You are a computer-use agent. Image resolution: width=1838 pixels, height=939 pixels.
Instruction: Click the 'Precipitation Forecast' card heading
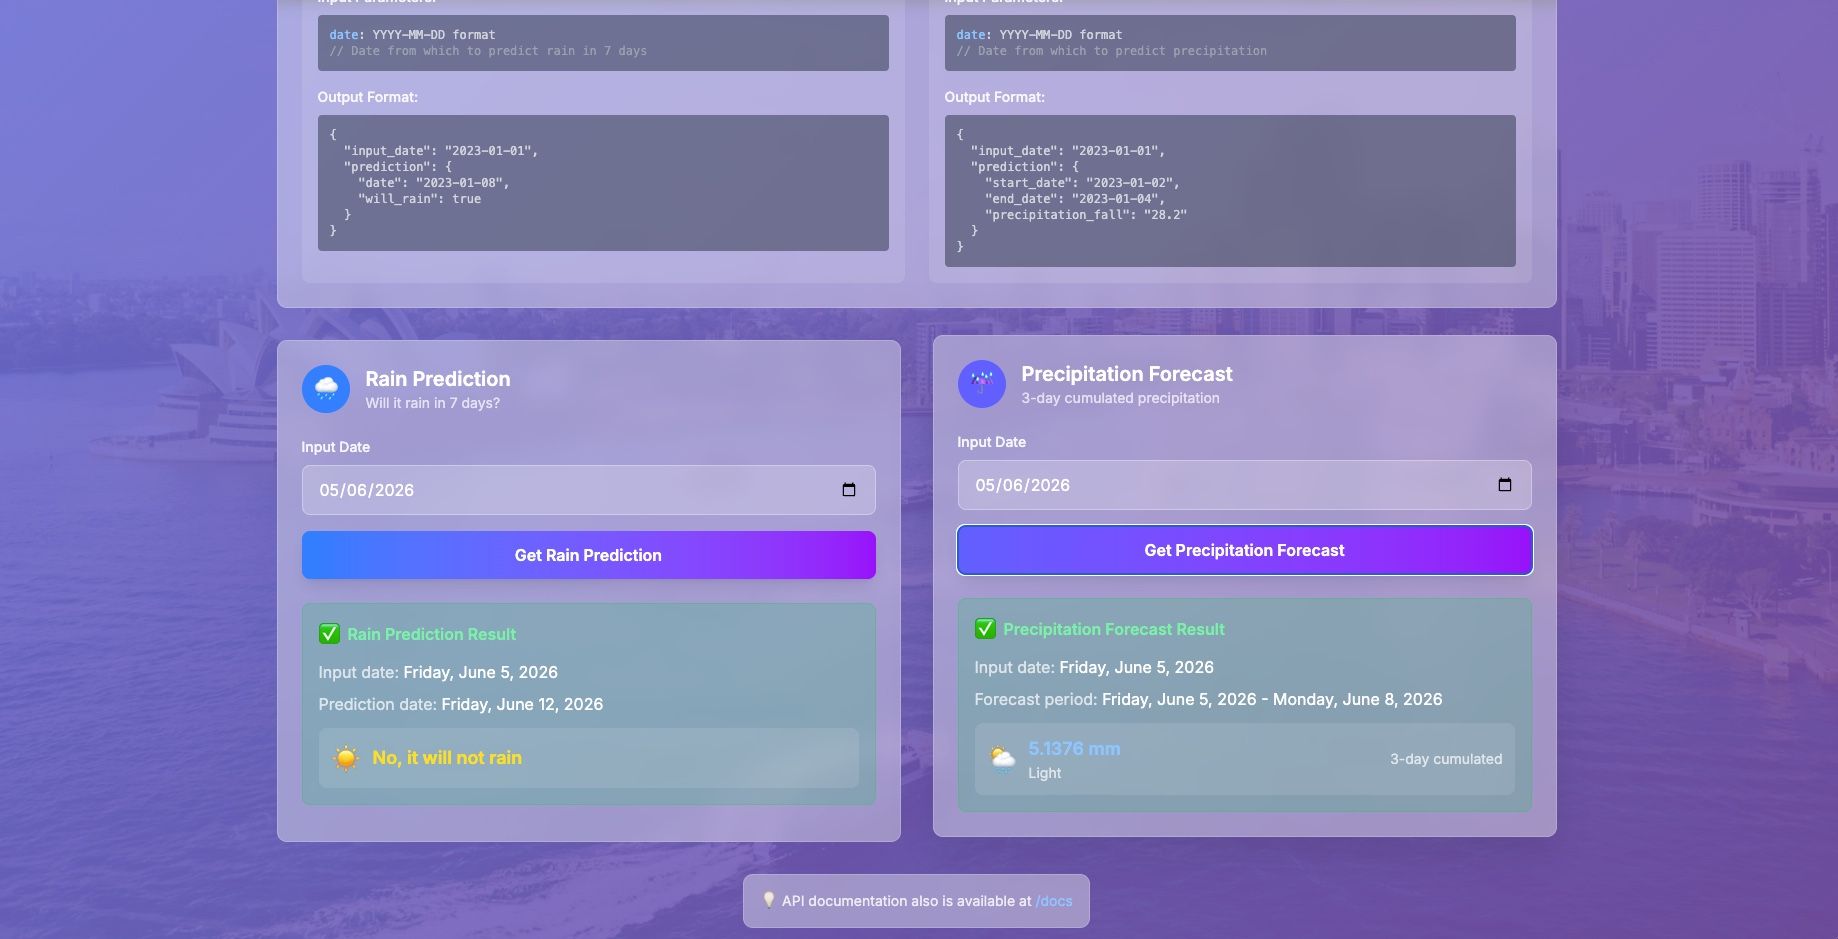(x=1127, y=374)
